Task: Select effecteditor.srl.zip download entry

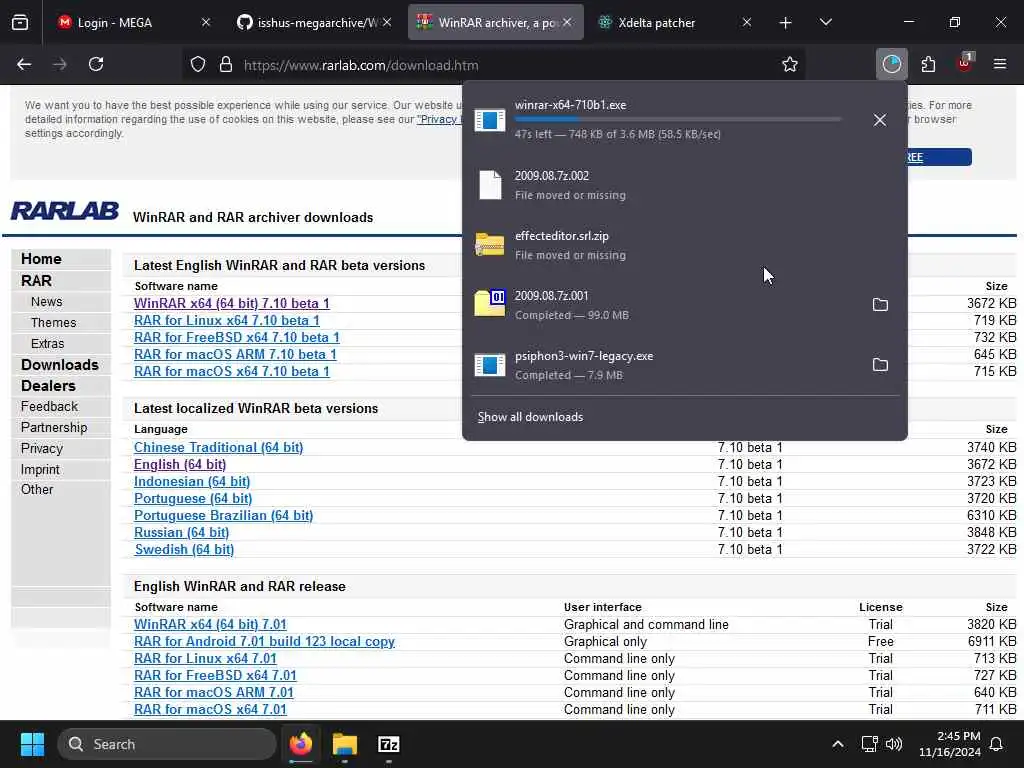Action: coord(684,245)
